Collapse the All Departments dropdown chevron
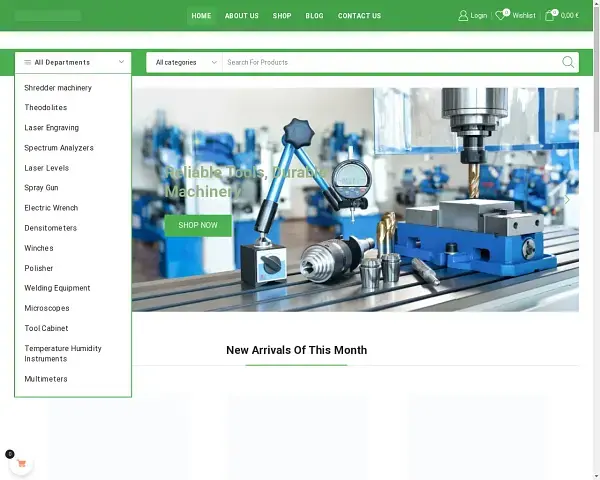 click(120, 62)
